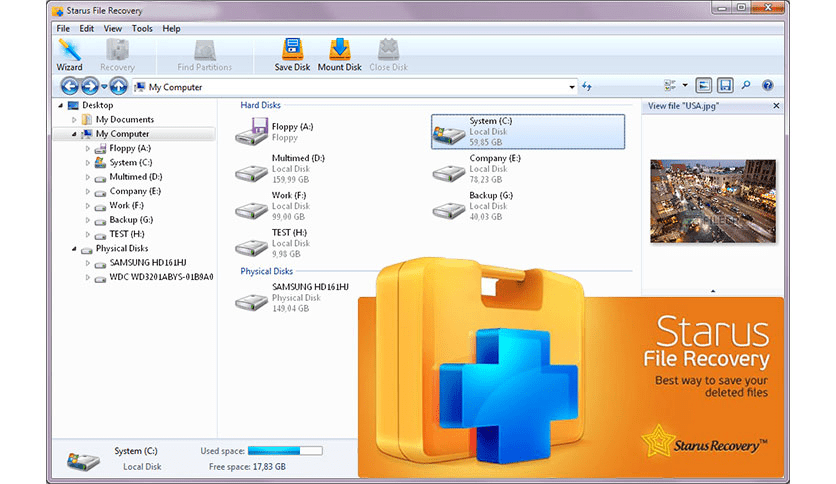Toggle the save-disk panel button at top right
The height and width of the screenshot is (484, 836).
pyautogui.click(x=726, y=87)
